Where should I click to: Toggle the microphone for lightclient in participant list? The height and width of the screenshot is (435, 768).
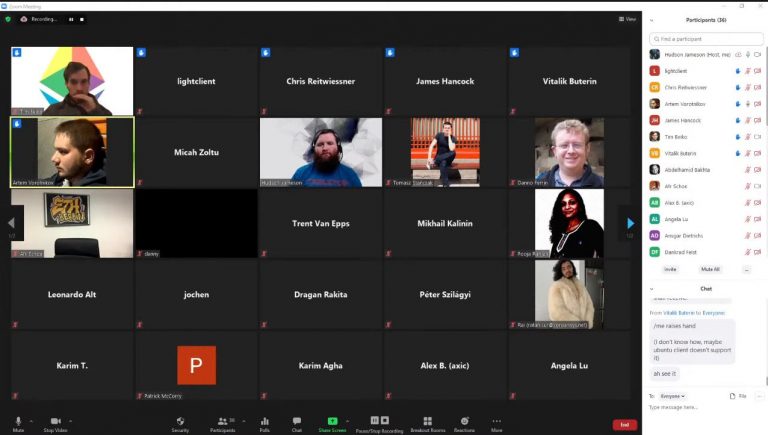(748, 71)
